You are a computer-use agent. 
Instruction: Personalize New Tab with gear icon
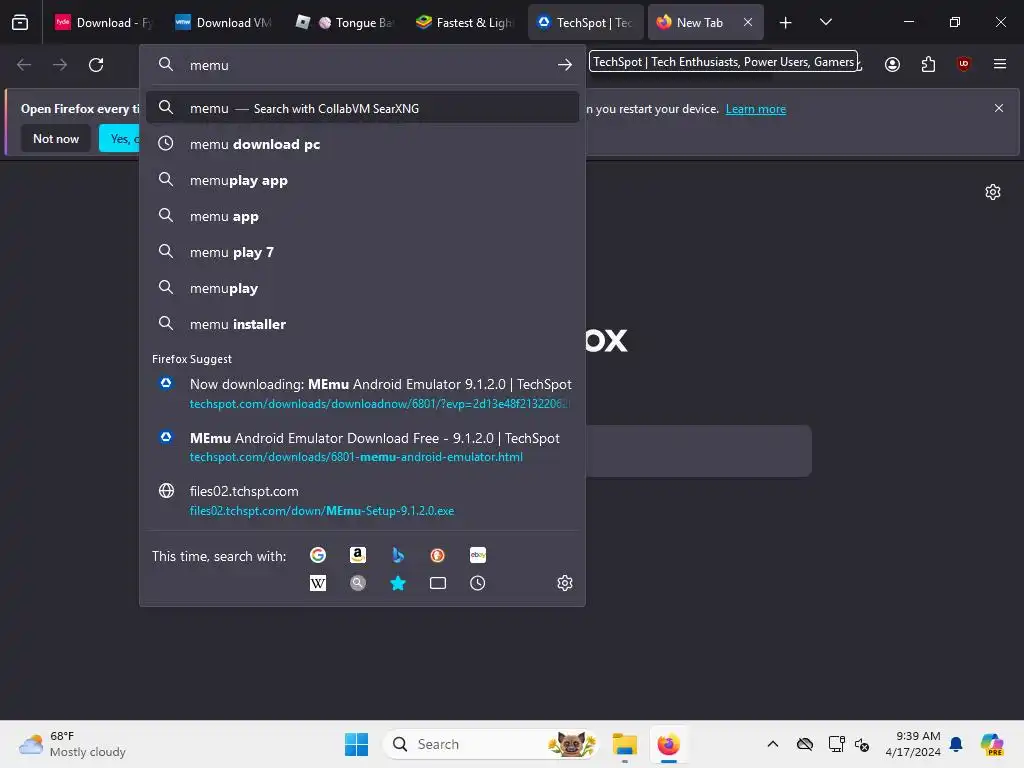click(993, 192)
